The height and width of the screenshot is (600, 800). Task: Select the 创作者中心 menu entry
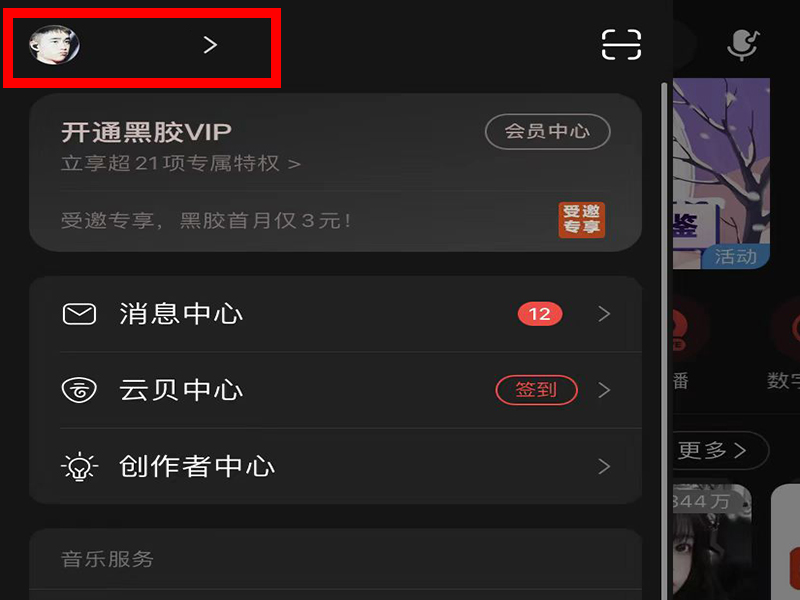pyautogui.click(x=336, y=466)
